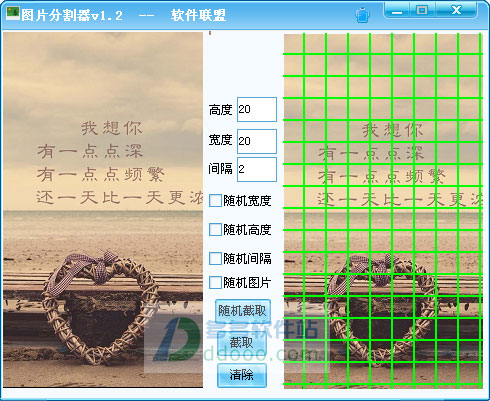Close the 图片分割器 window

[x=456, y=10]
